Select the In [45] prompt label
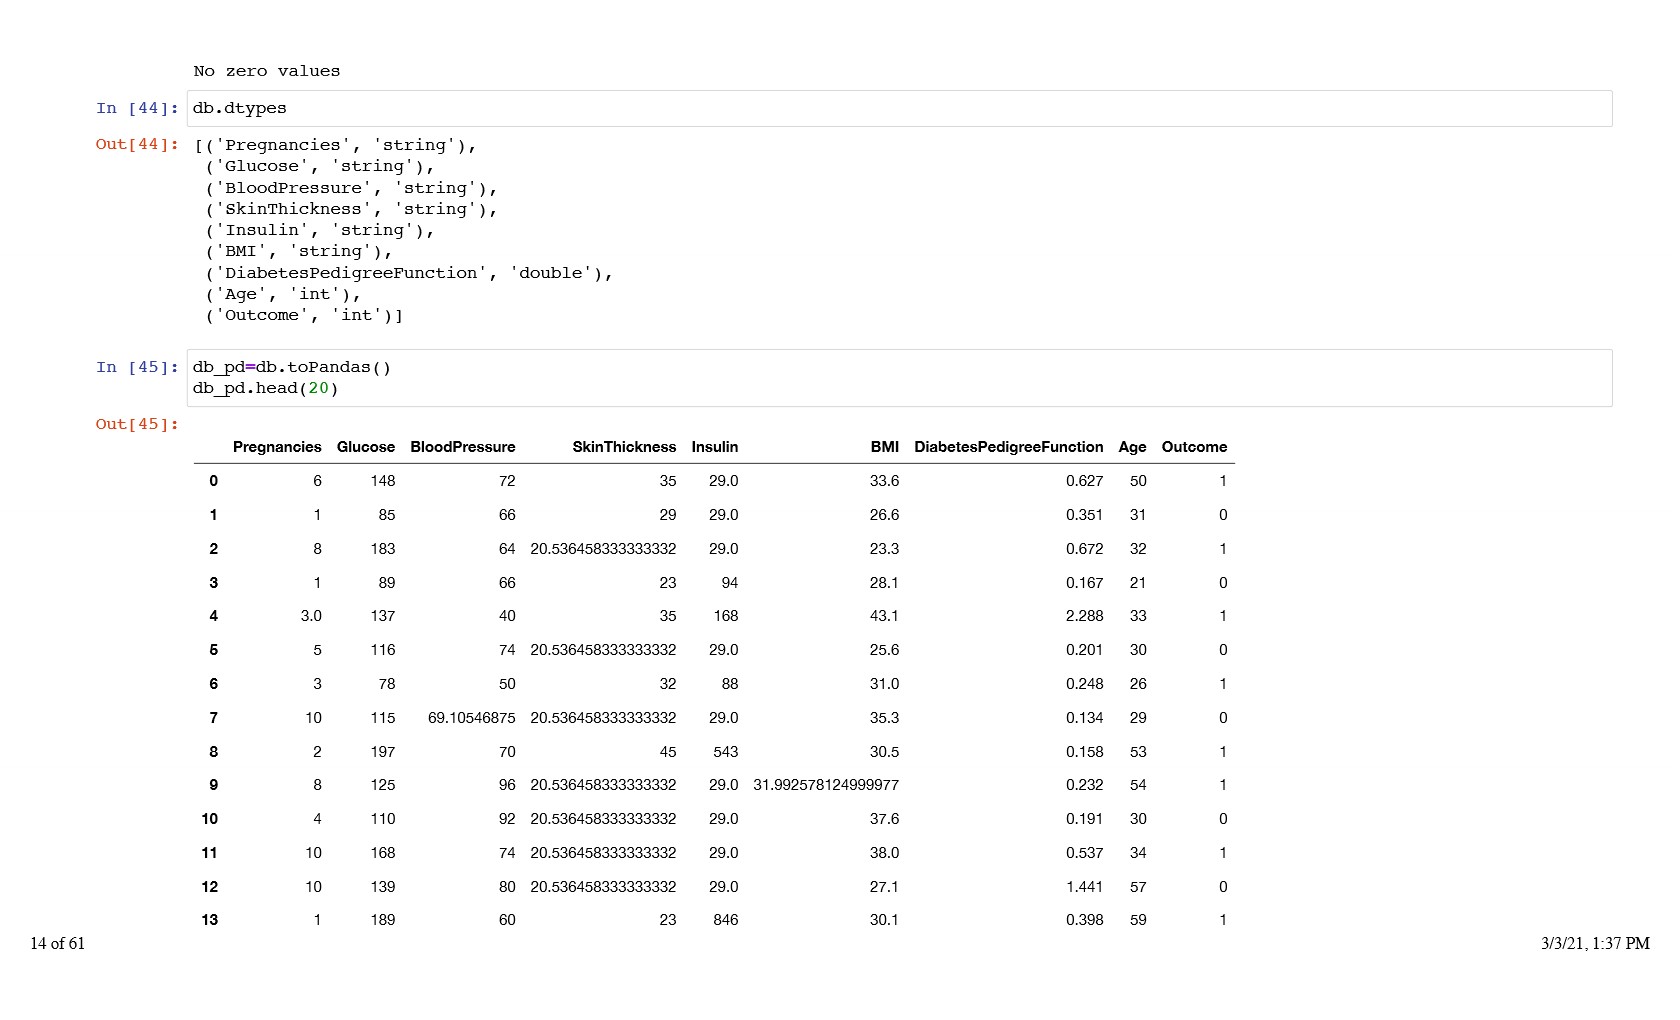Screen dimensions: 1680x1020 [137, 368]
